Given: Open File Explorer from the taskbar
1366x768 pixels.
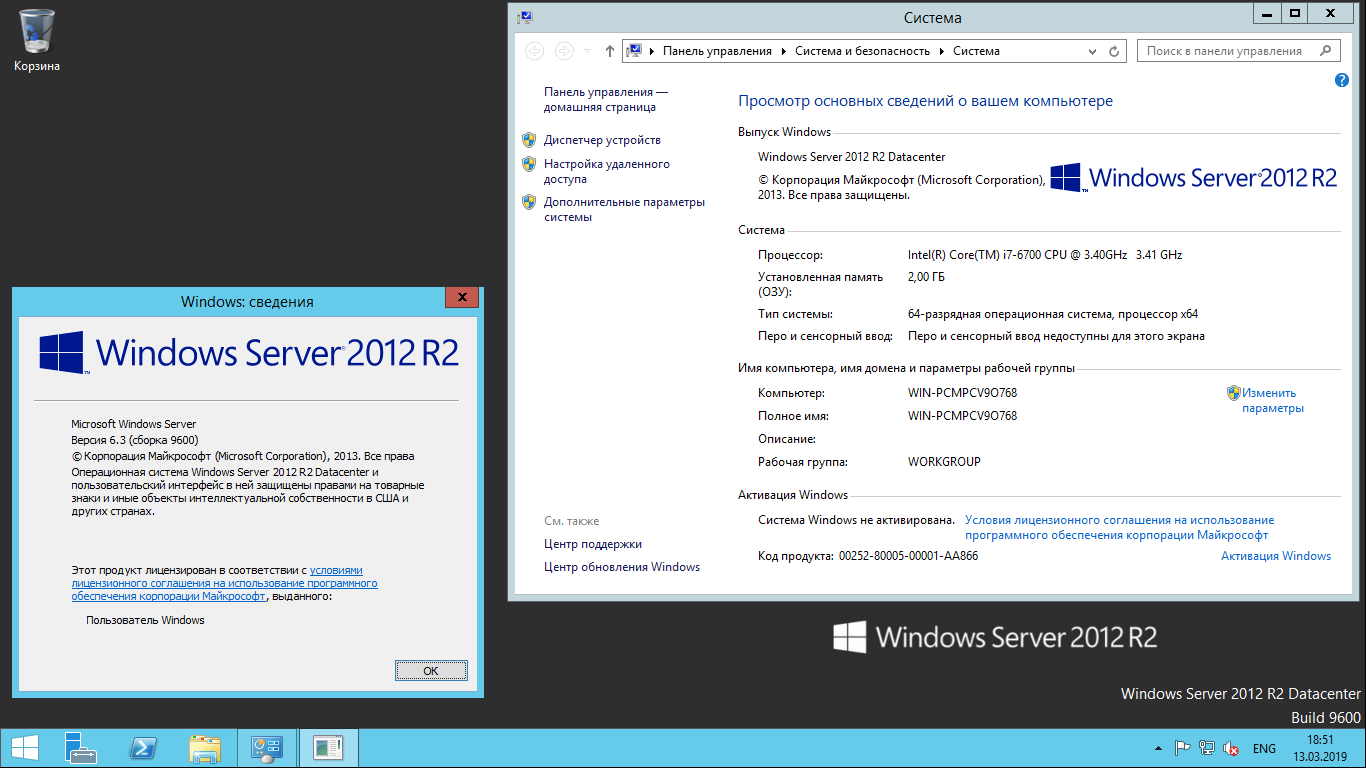Looking at the screenshot, I should coord(205,748).
